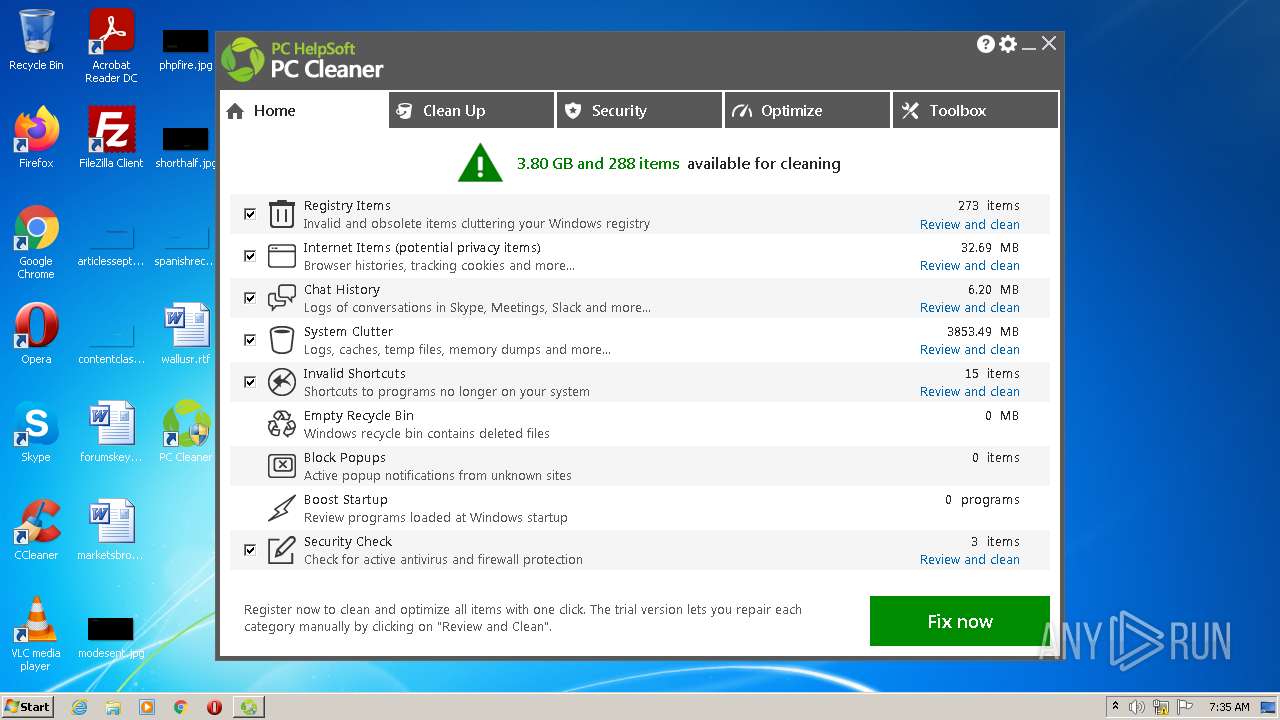Open CCleaner desktop shortcut
Screen dimensions: 1280x720
[x=36, y=530]
